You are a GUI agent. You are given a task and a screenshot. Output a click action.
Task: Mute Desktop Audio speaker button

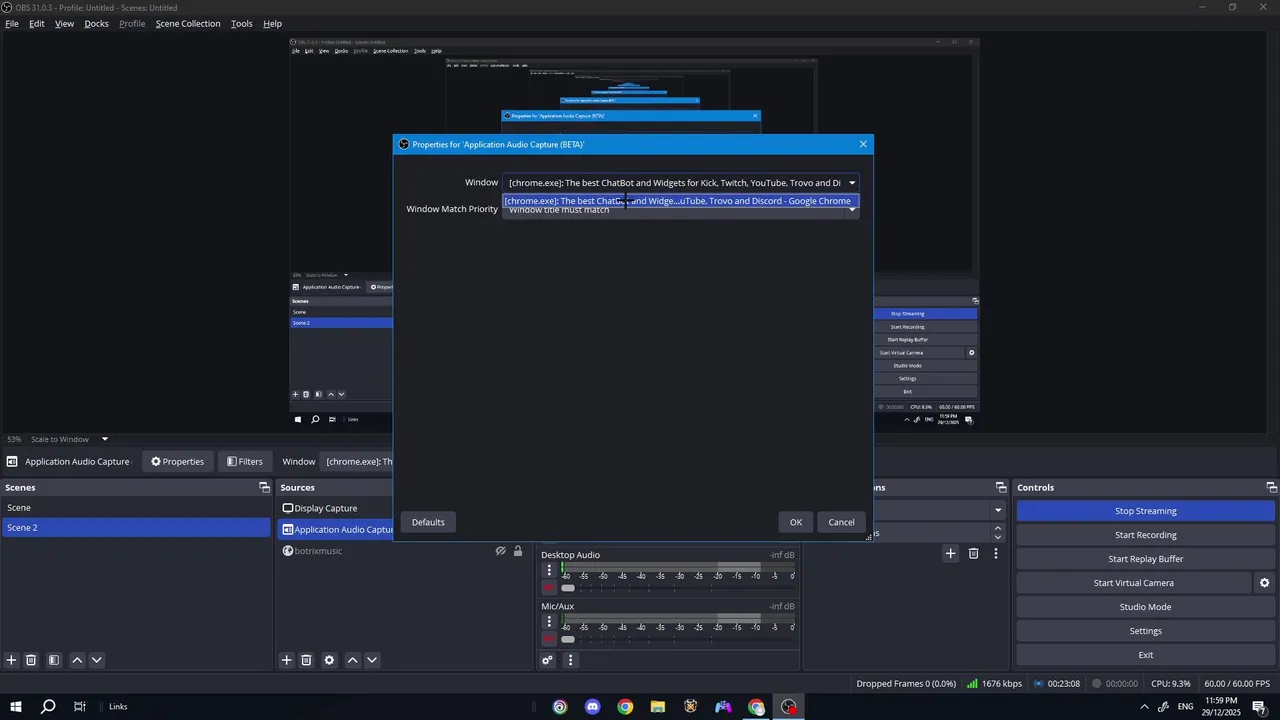point(549,588)
